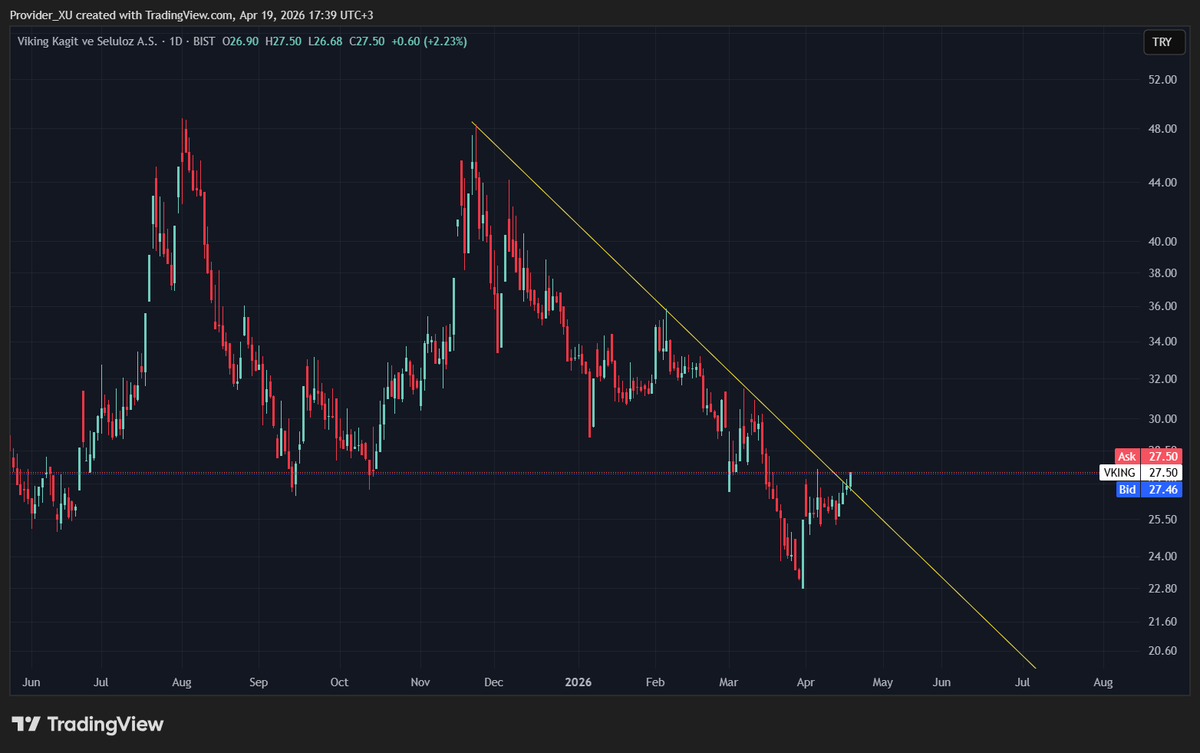Click the Dec time axis label
The width and height of the screenshot is (1200, 753).
tap(493, 683)
